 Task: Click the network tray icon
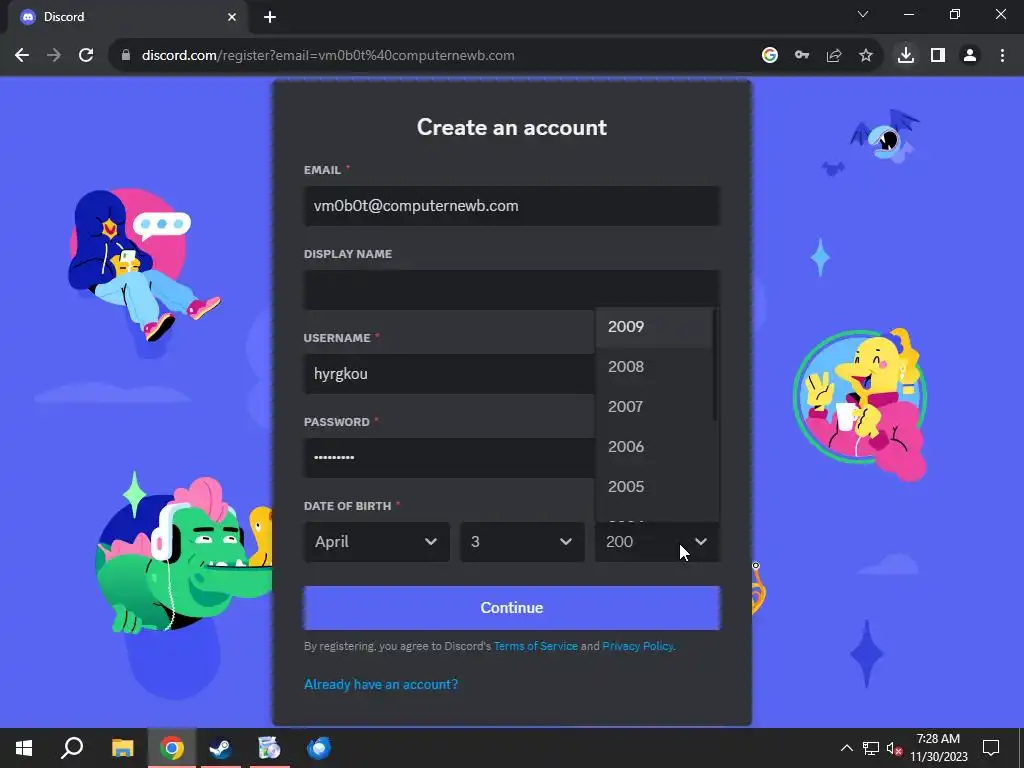(x=871, y=748)
